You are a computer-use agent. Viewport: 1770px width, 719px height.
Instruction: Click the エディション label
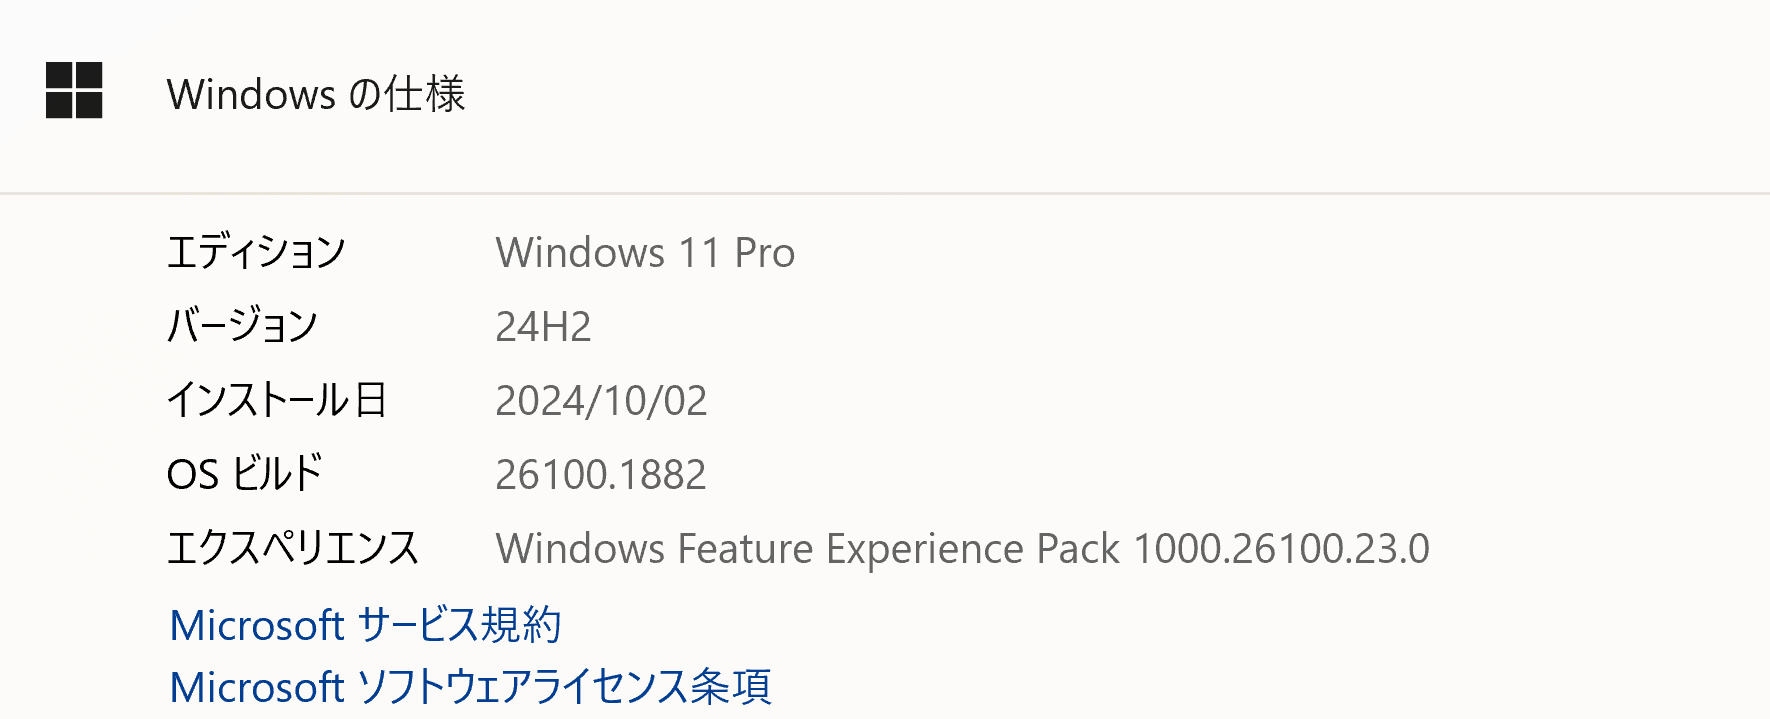pyautogui.click(x=256, y=252)
